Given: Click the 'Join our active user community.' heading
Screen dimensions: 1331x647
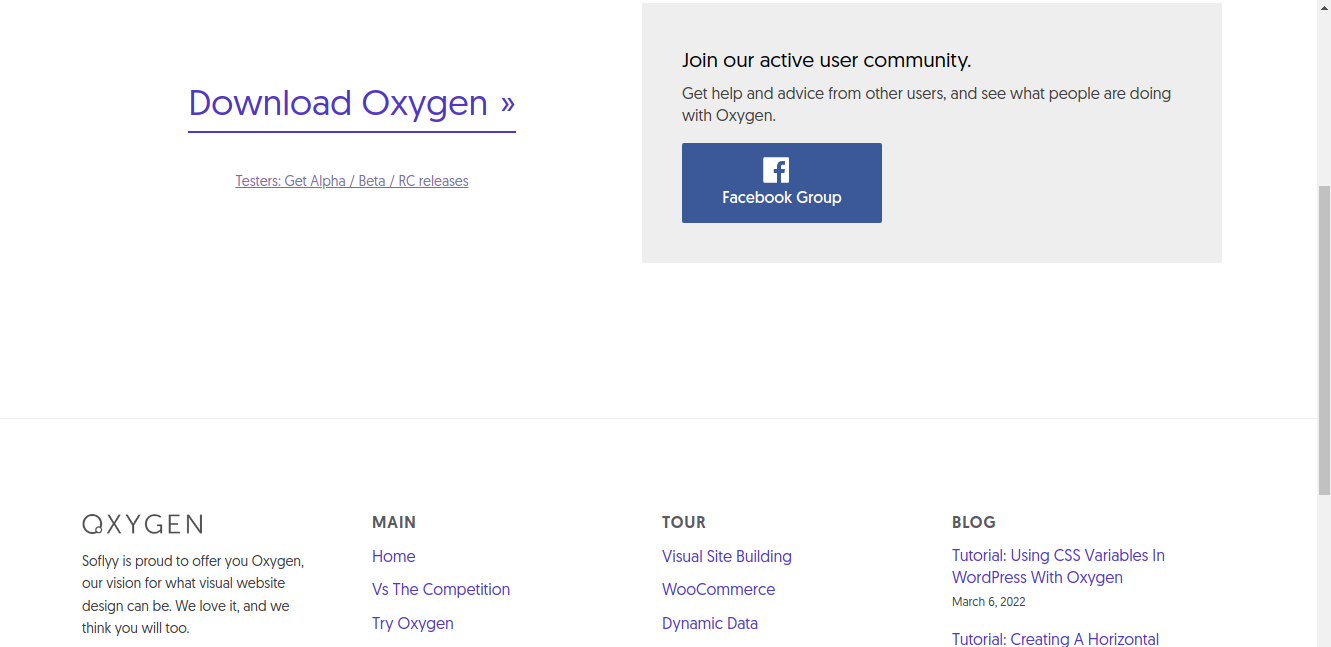Looking at the screenshot, I should [826, 60].
